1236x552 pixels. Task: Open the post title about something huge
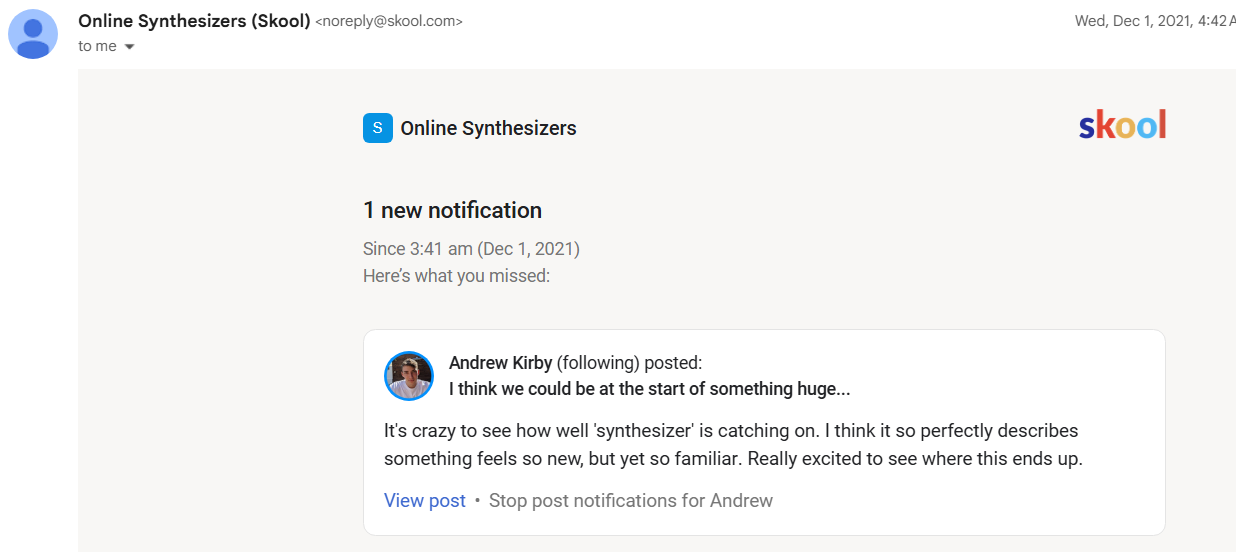click(649, 389)
